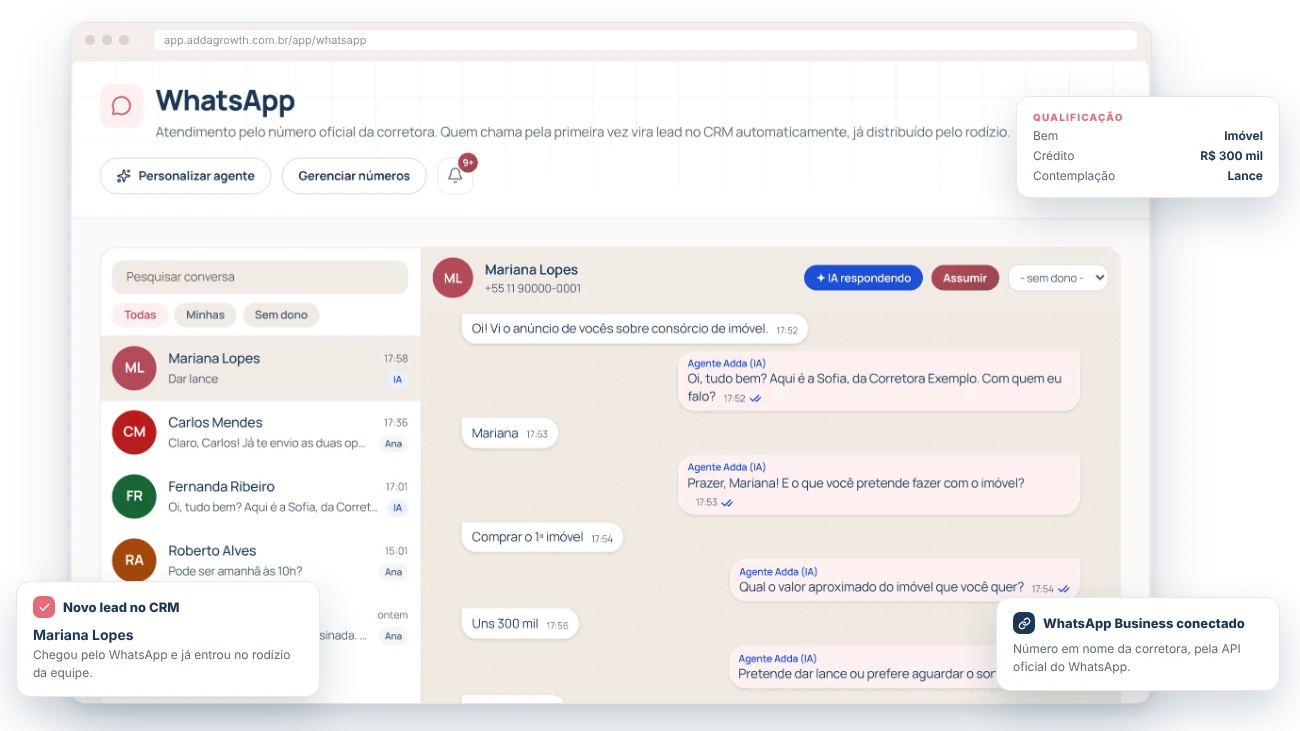Click the Crédito R$ 300 mil value
Image resolution: width=1300 pixels, height=731 pixels.
[1231, 156]
